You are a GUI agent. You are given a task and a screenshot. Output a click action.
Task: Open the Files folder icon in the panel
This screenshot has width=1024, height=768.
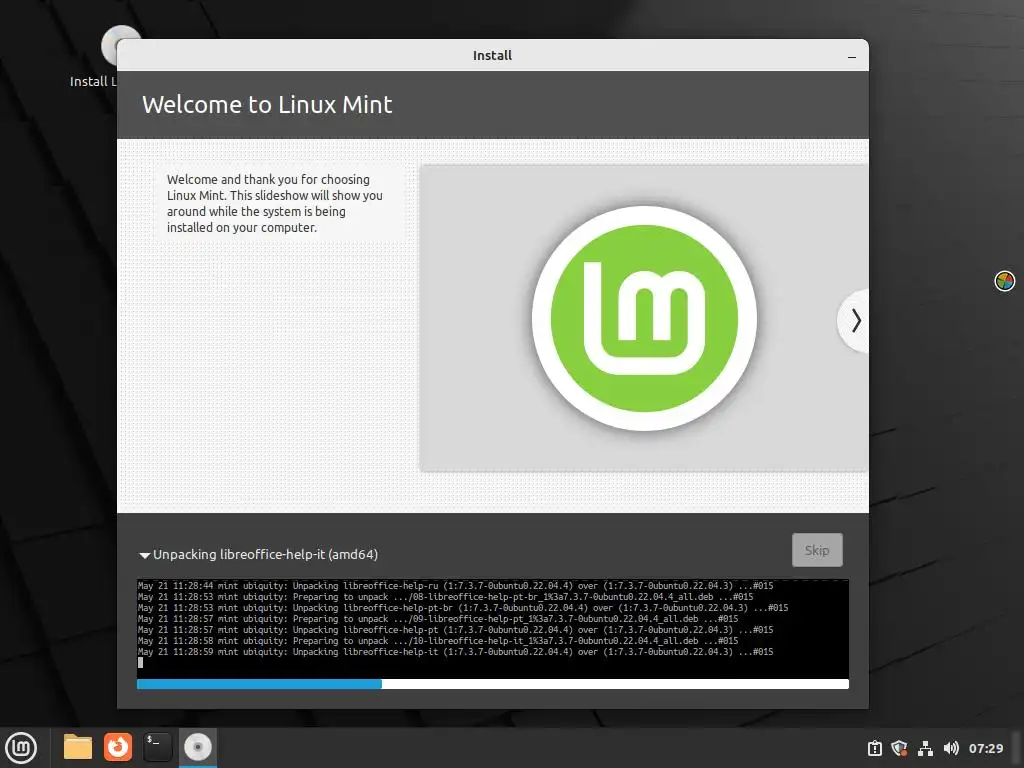click(78, 747)
